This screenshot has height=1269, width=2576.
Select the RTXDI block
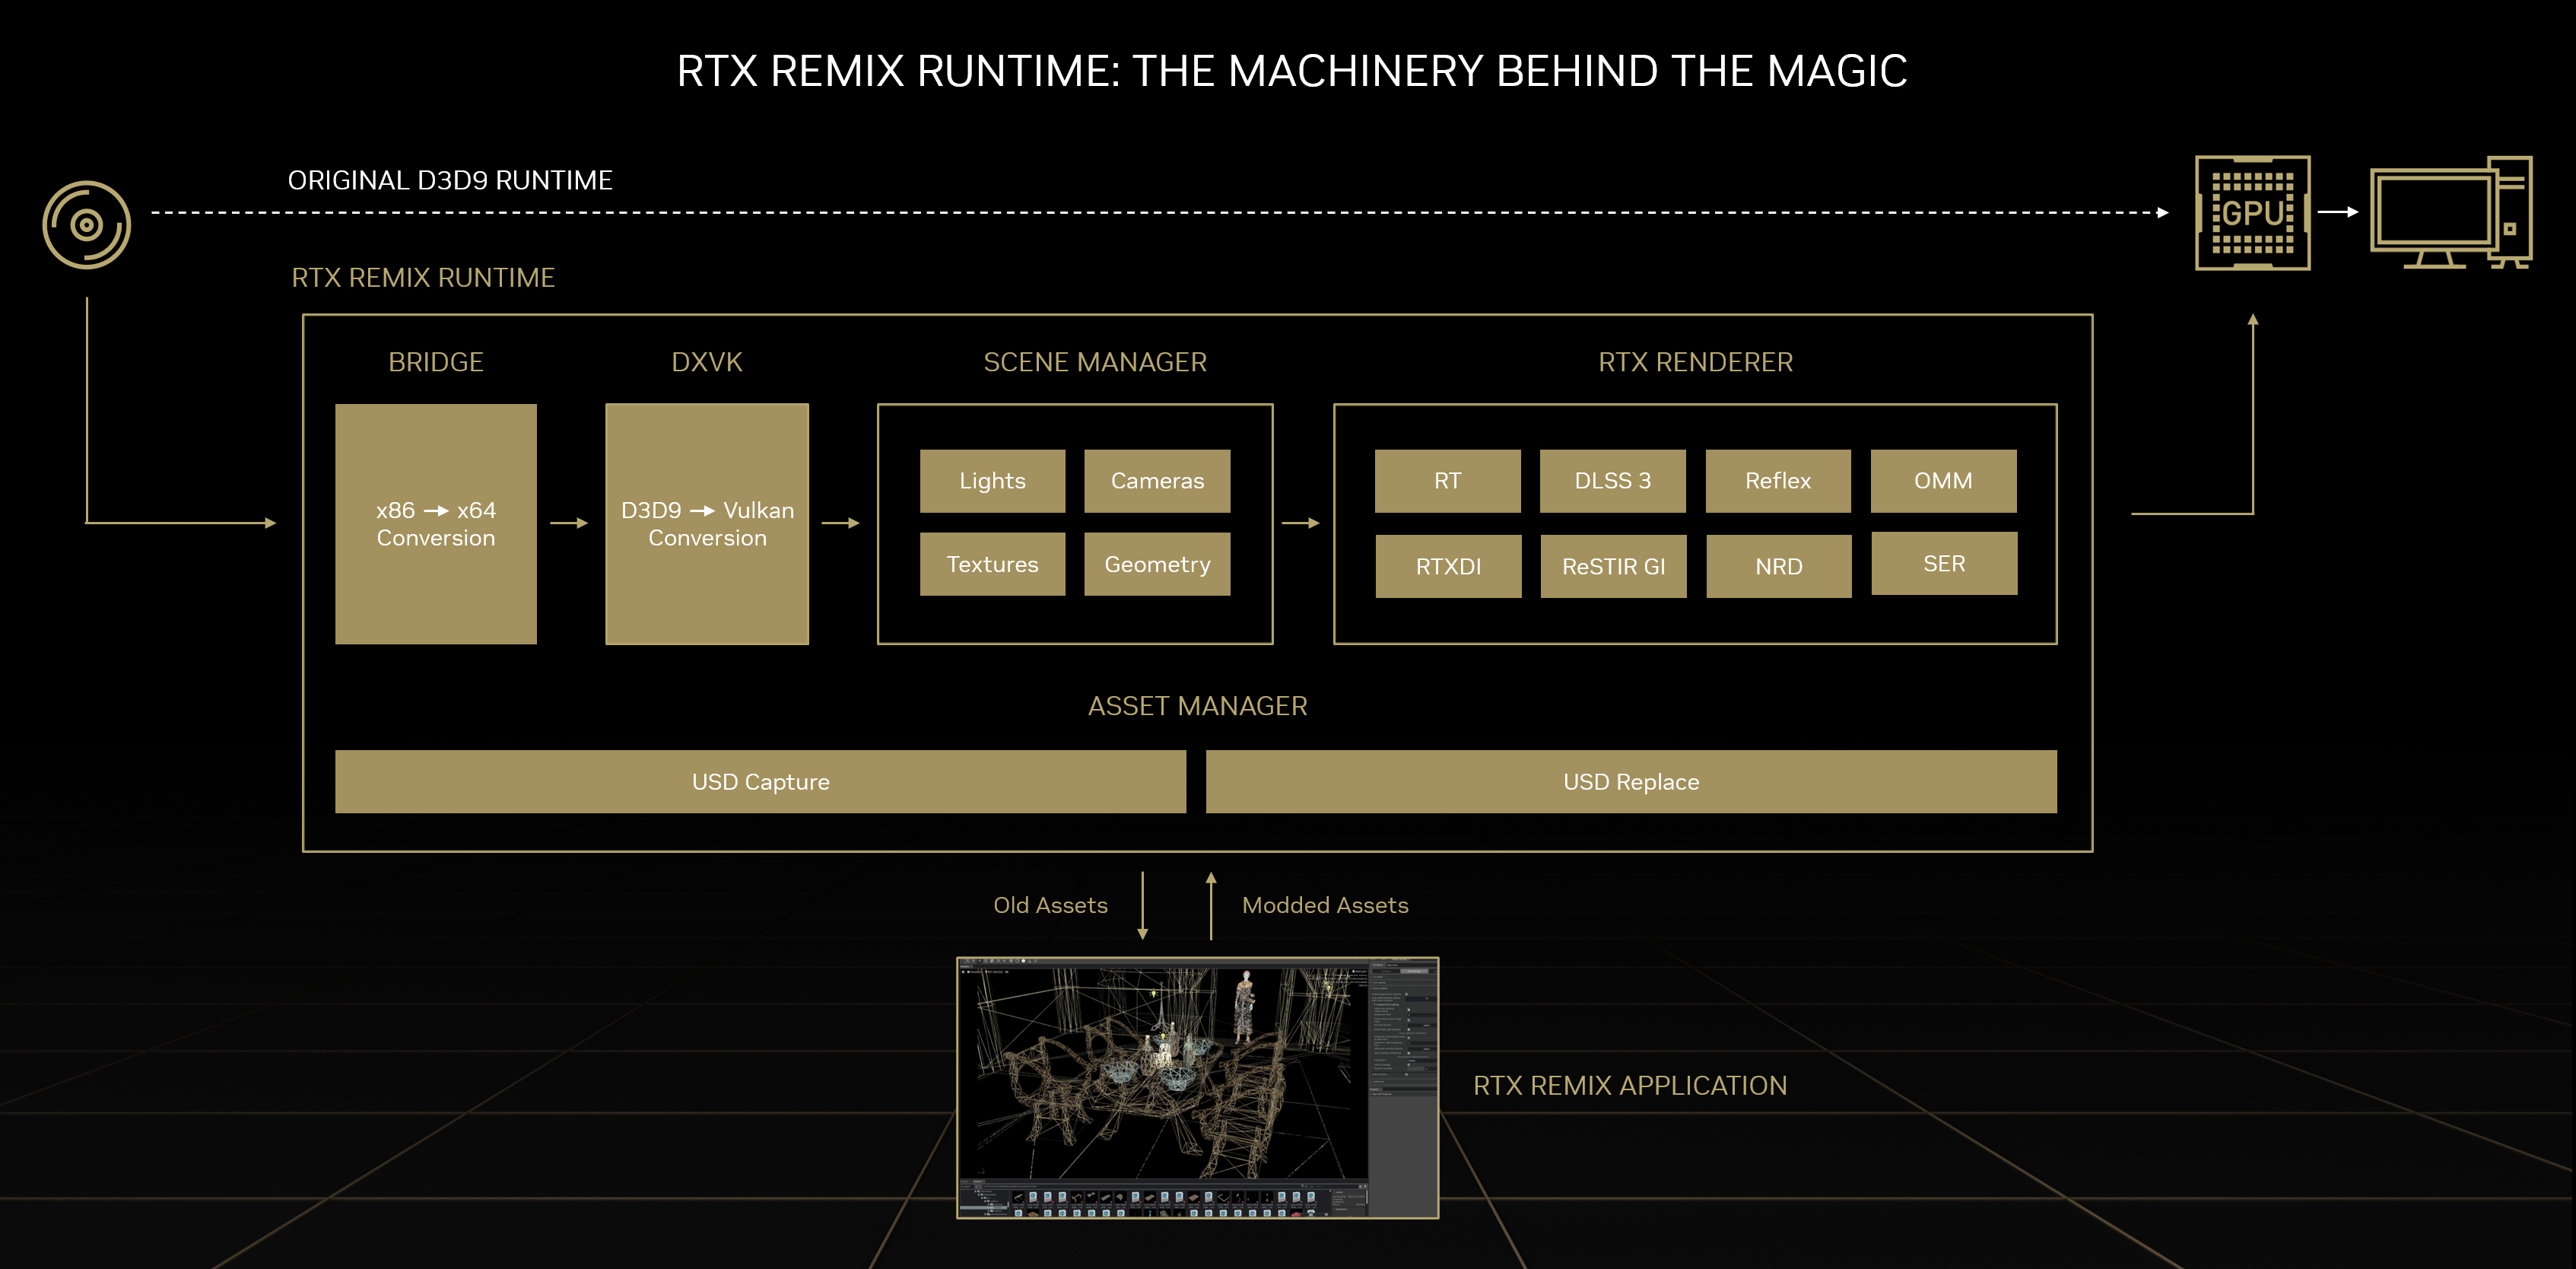pyautogui.click(x=1448, y=566)
